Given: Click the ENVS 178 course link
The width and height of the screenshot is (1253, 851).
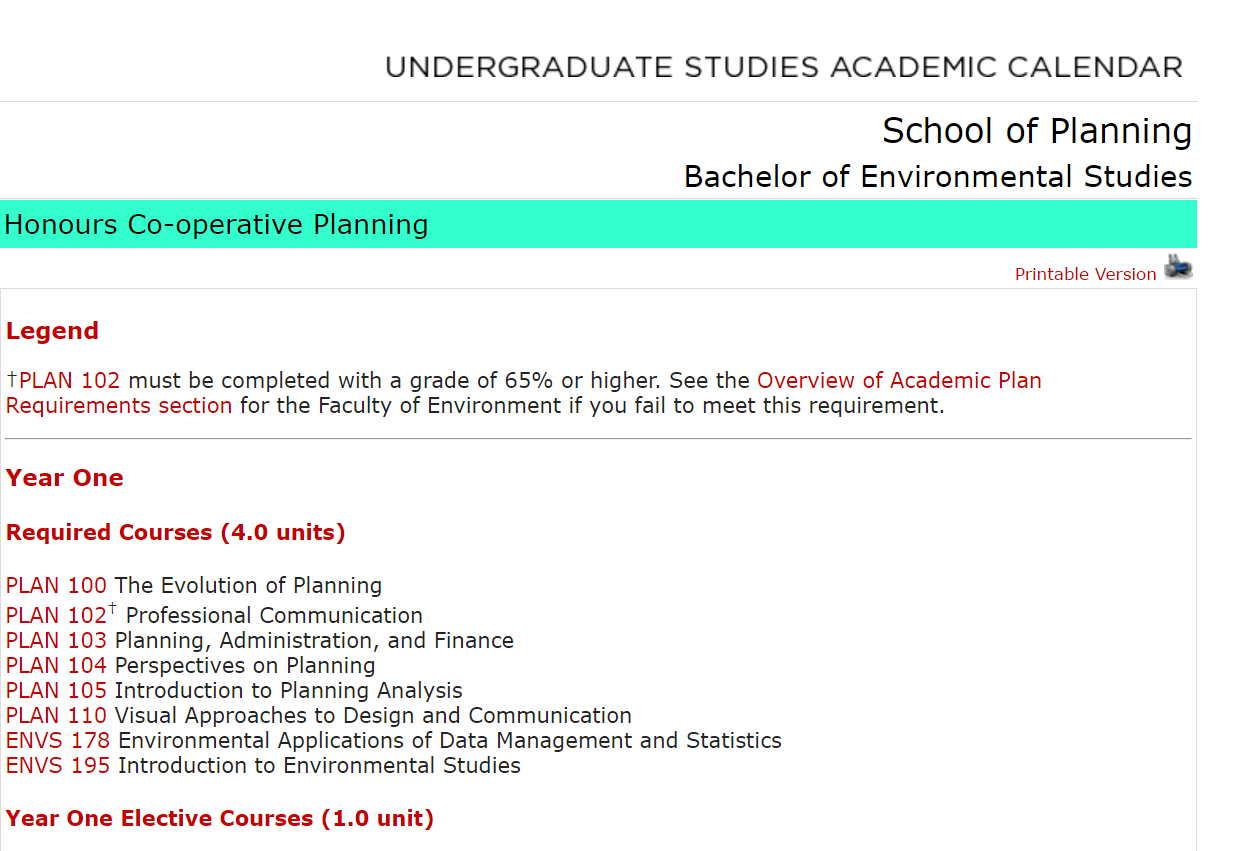Looking at the screenshot, I should [58, 741].
